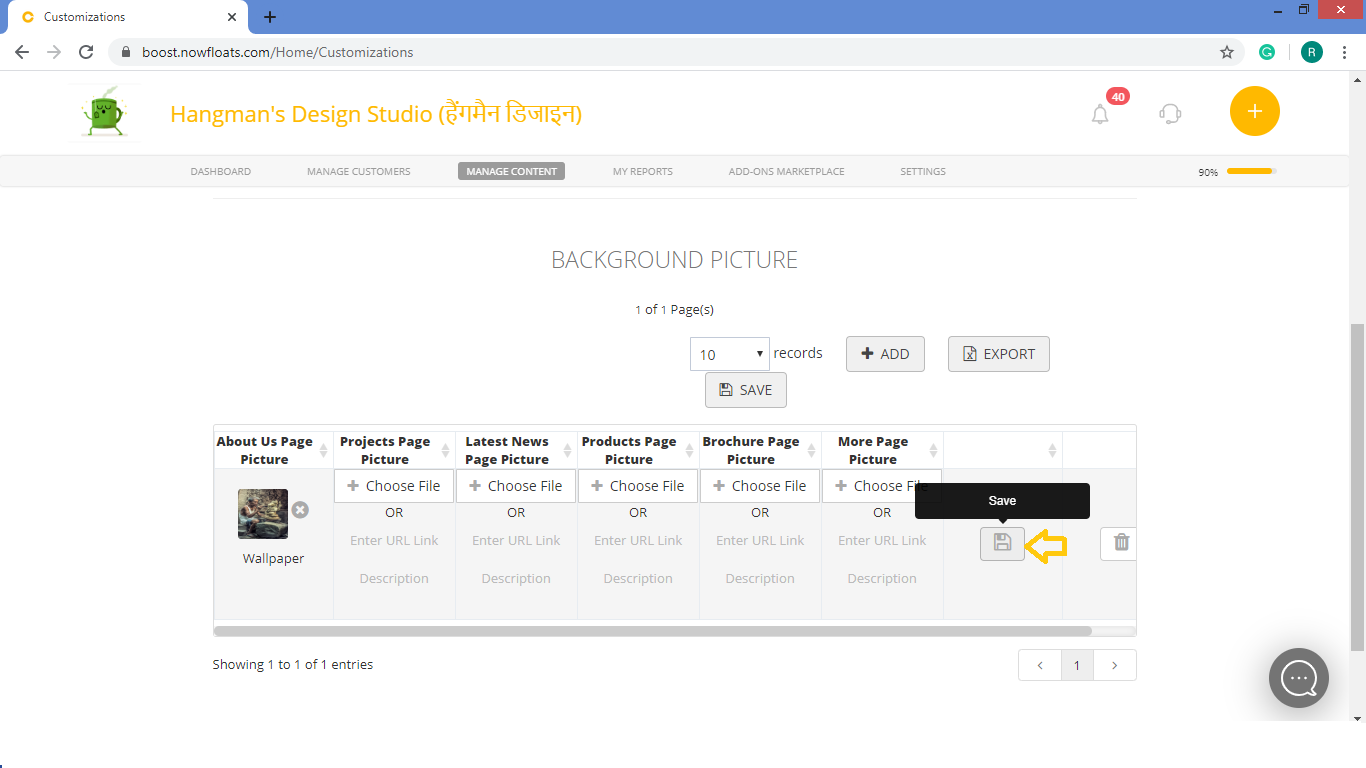
Task: Click the yellow plus create button
Action: pyautogui.click(x=1254, y=111)
